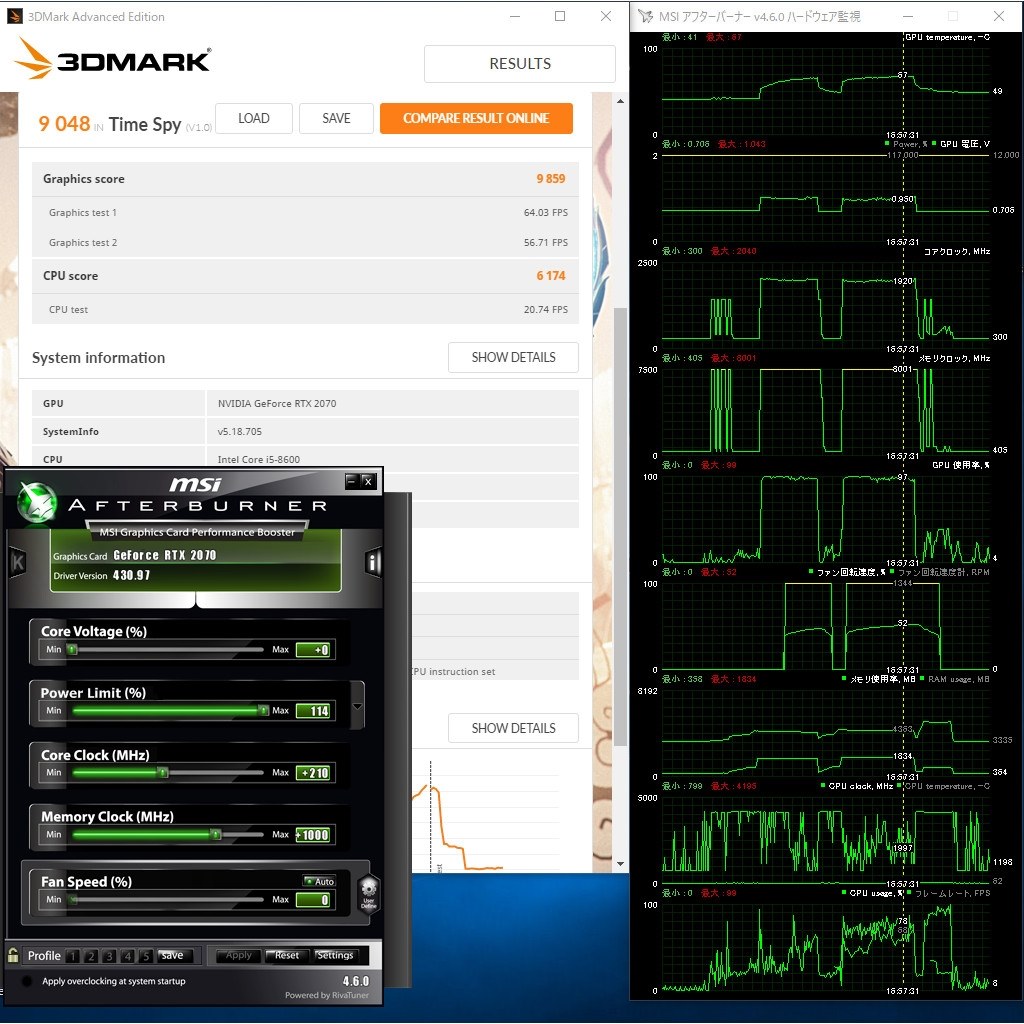The image size is (1024, 1024).
Task: Click the profile lock padlock icon
Action: pyautogui.click(x=12, y=955)
